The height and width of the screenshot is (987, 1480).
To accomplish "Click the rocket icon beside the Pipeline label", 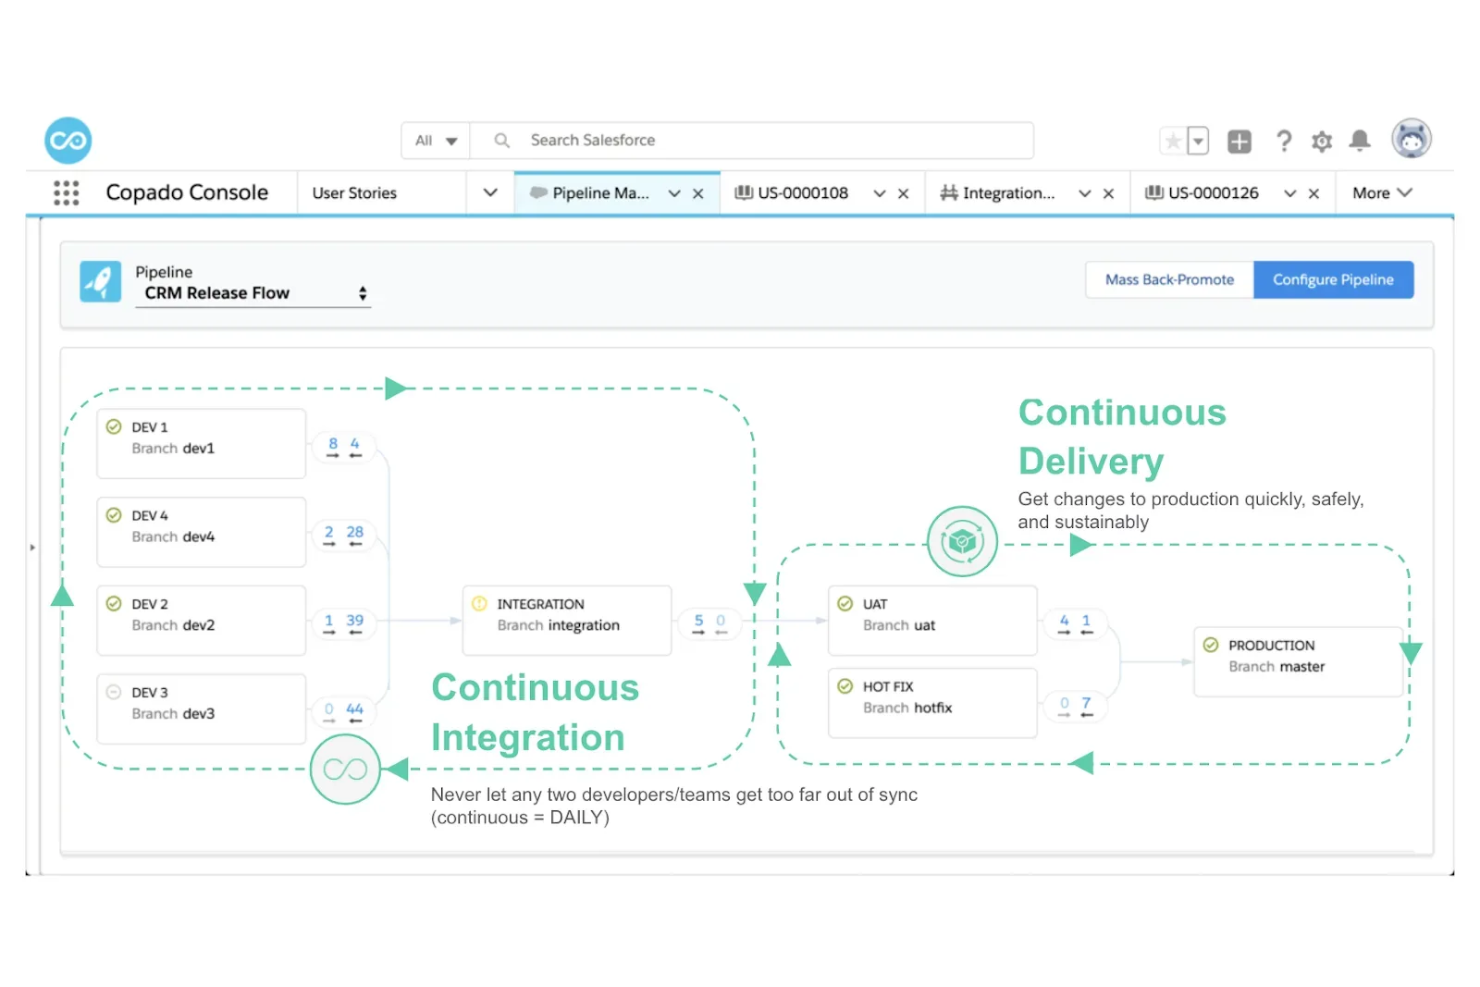I will [x=100, y=281].
